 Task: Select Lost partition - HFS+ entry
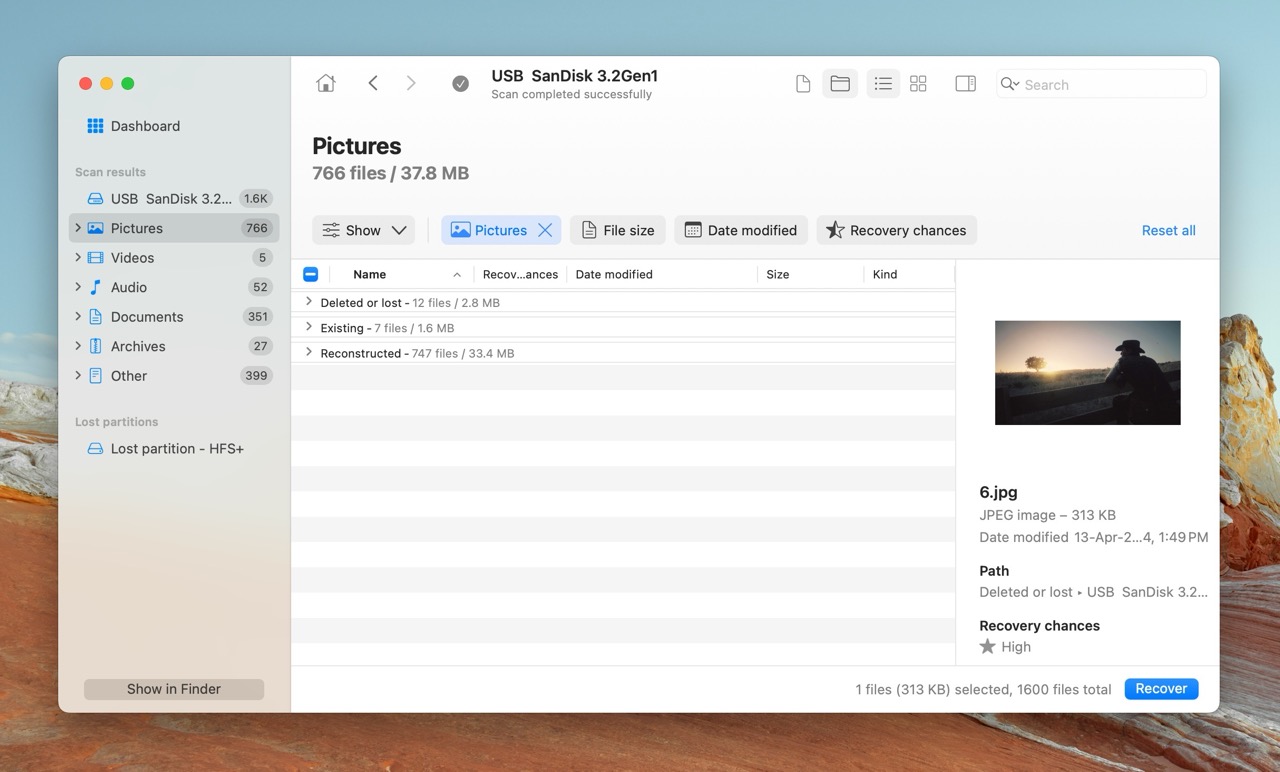click(x=177, y=449)
